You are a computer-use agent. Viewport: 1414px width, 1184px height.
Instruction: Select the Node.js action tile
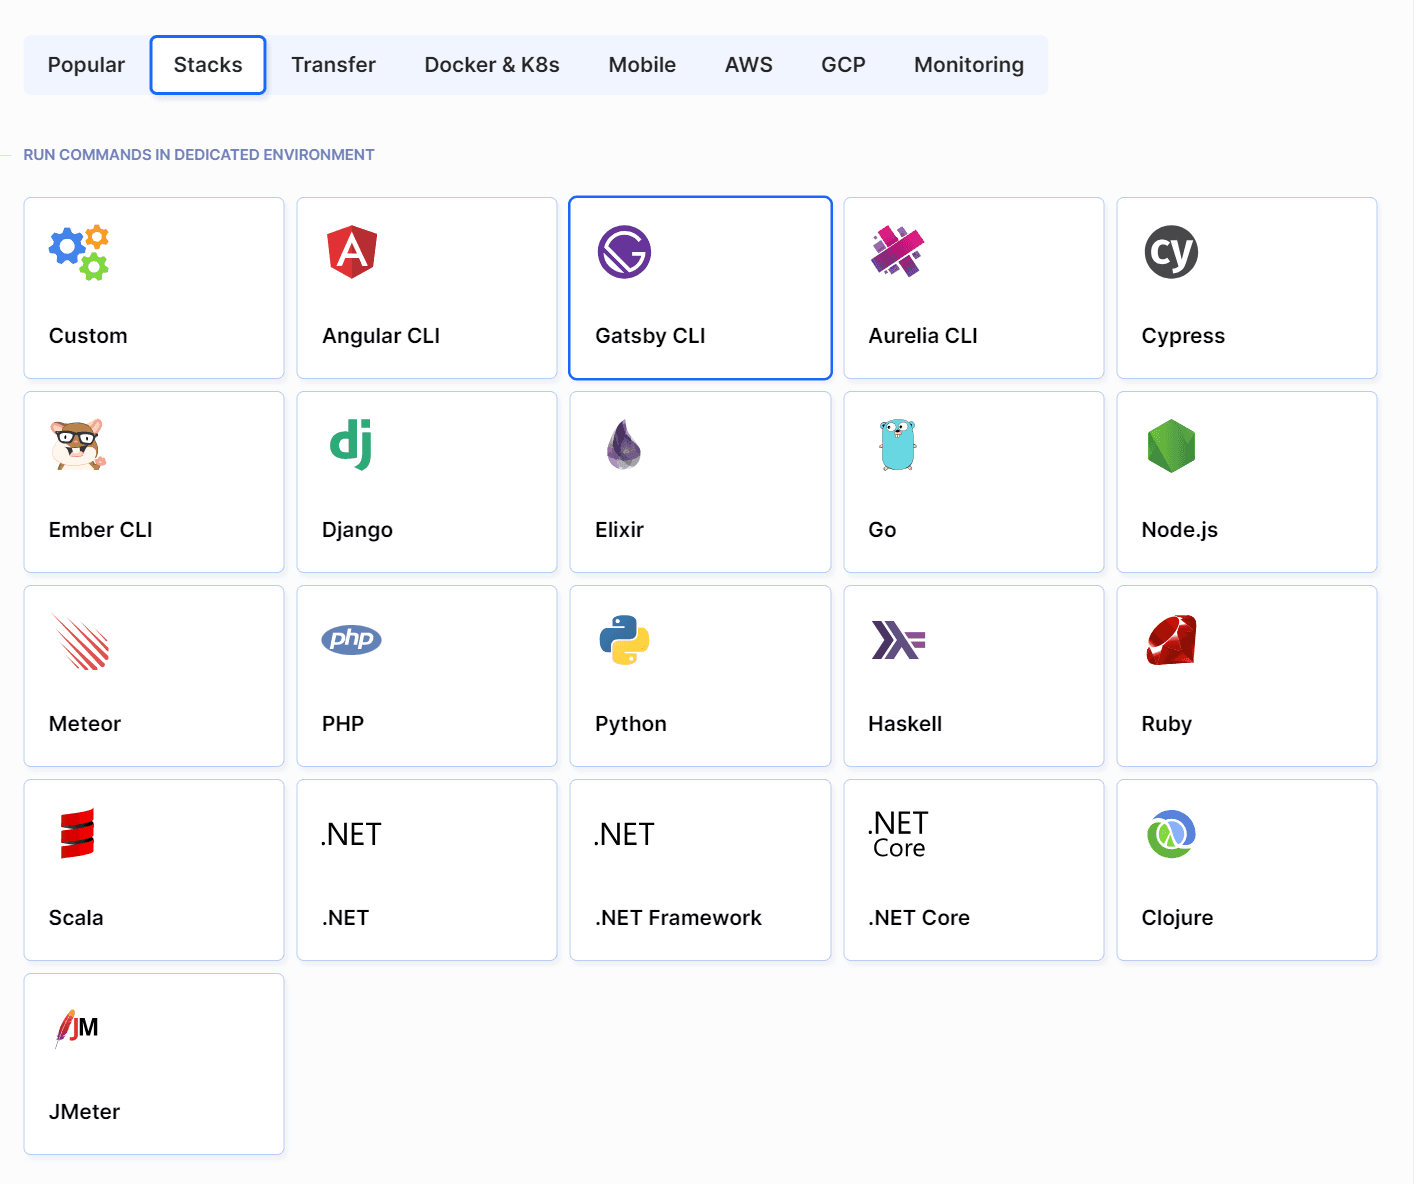coord(1246,482)
